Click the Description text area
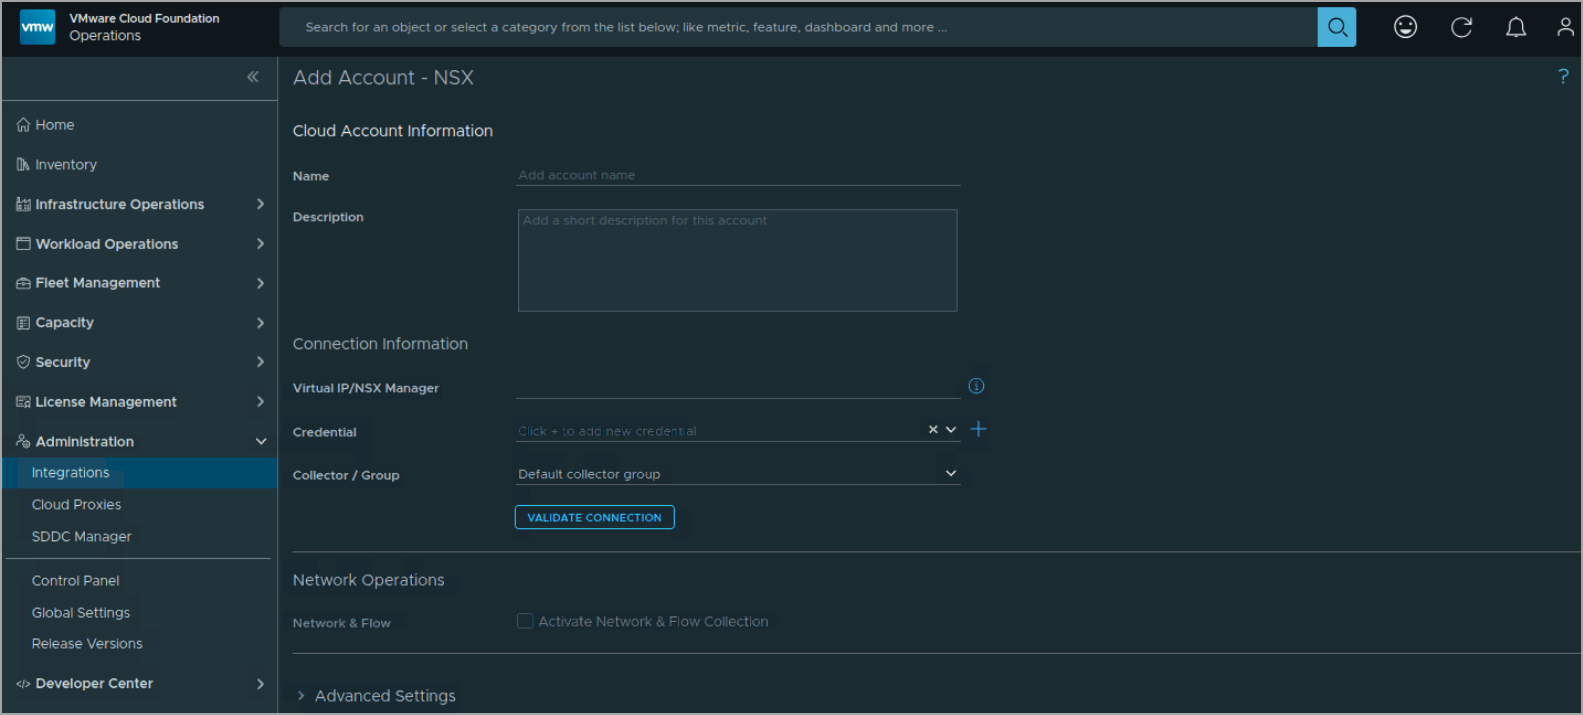This screenshot has height=715, width=1583. (x=738, y=260)
